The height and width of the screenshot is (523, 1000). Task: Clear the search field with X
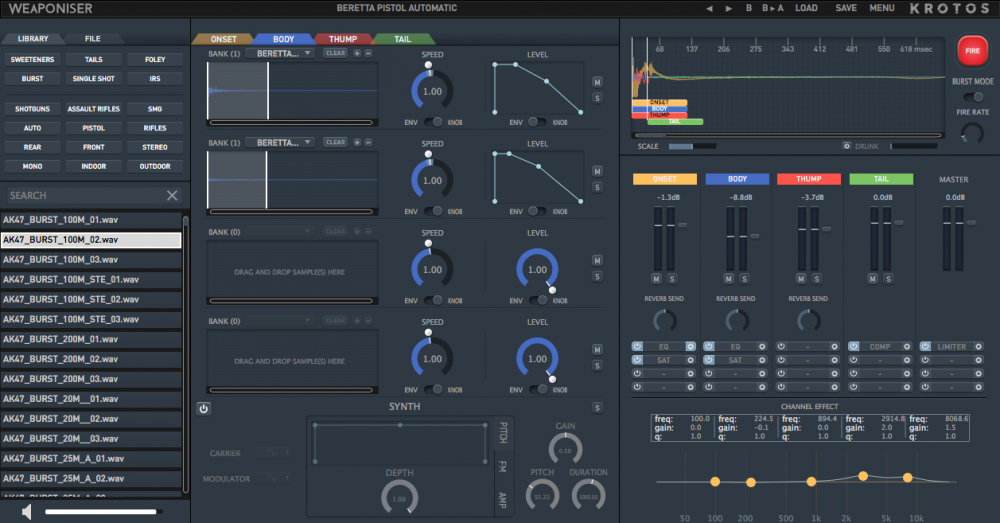[172, 196]
